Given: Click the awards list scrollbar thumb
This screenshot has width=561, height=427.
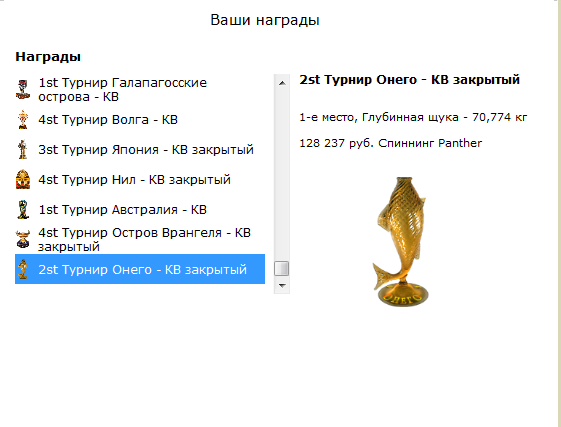Looking at the screenshot, I should tap(282, 269).
